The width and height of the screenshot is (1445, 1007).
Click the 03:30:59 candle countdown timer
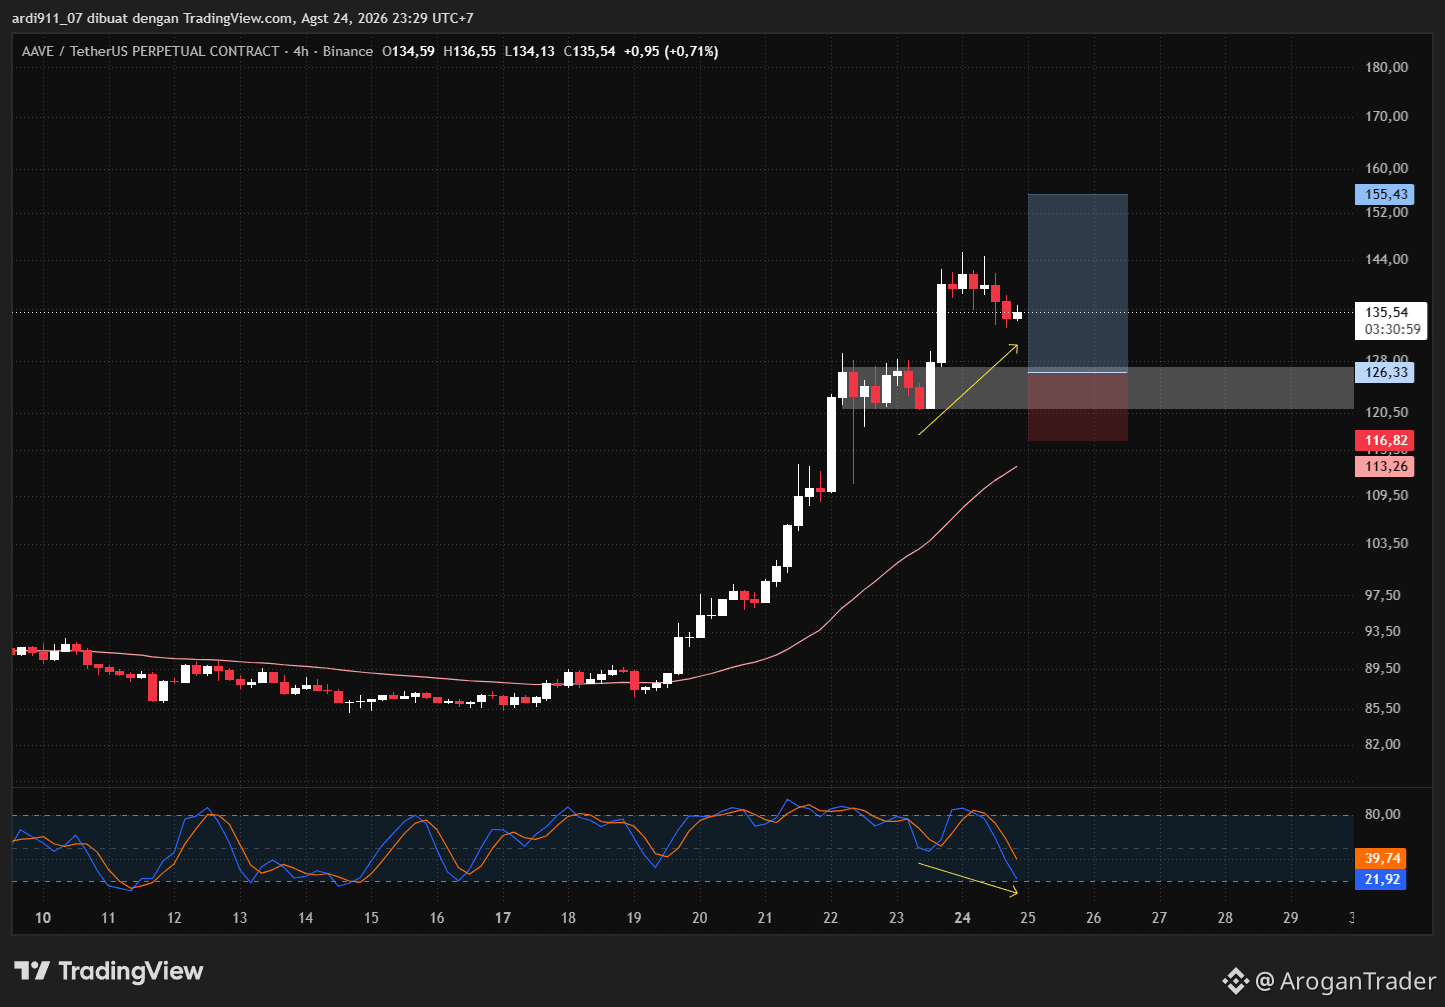pos(1391,329)
